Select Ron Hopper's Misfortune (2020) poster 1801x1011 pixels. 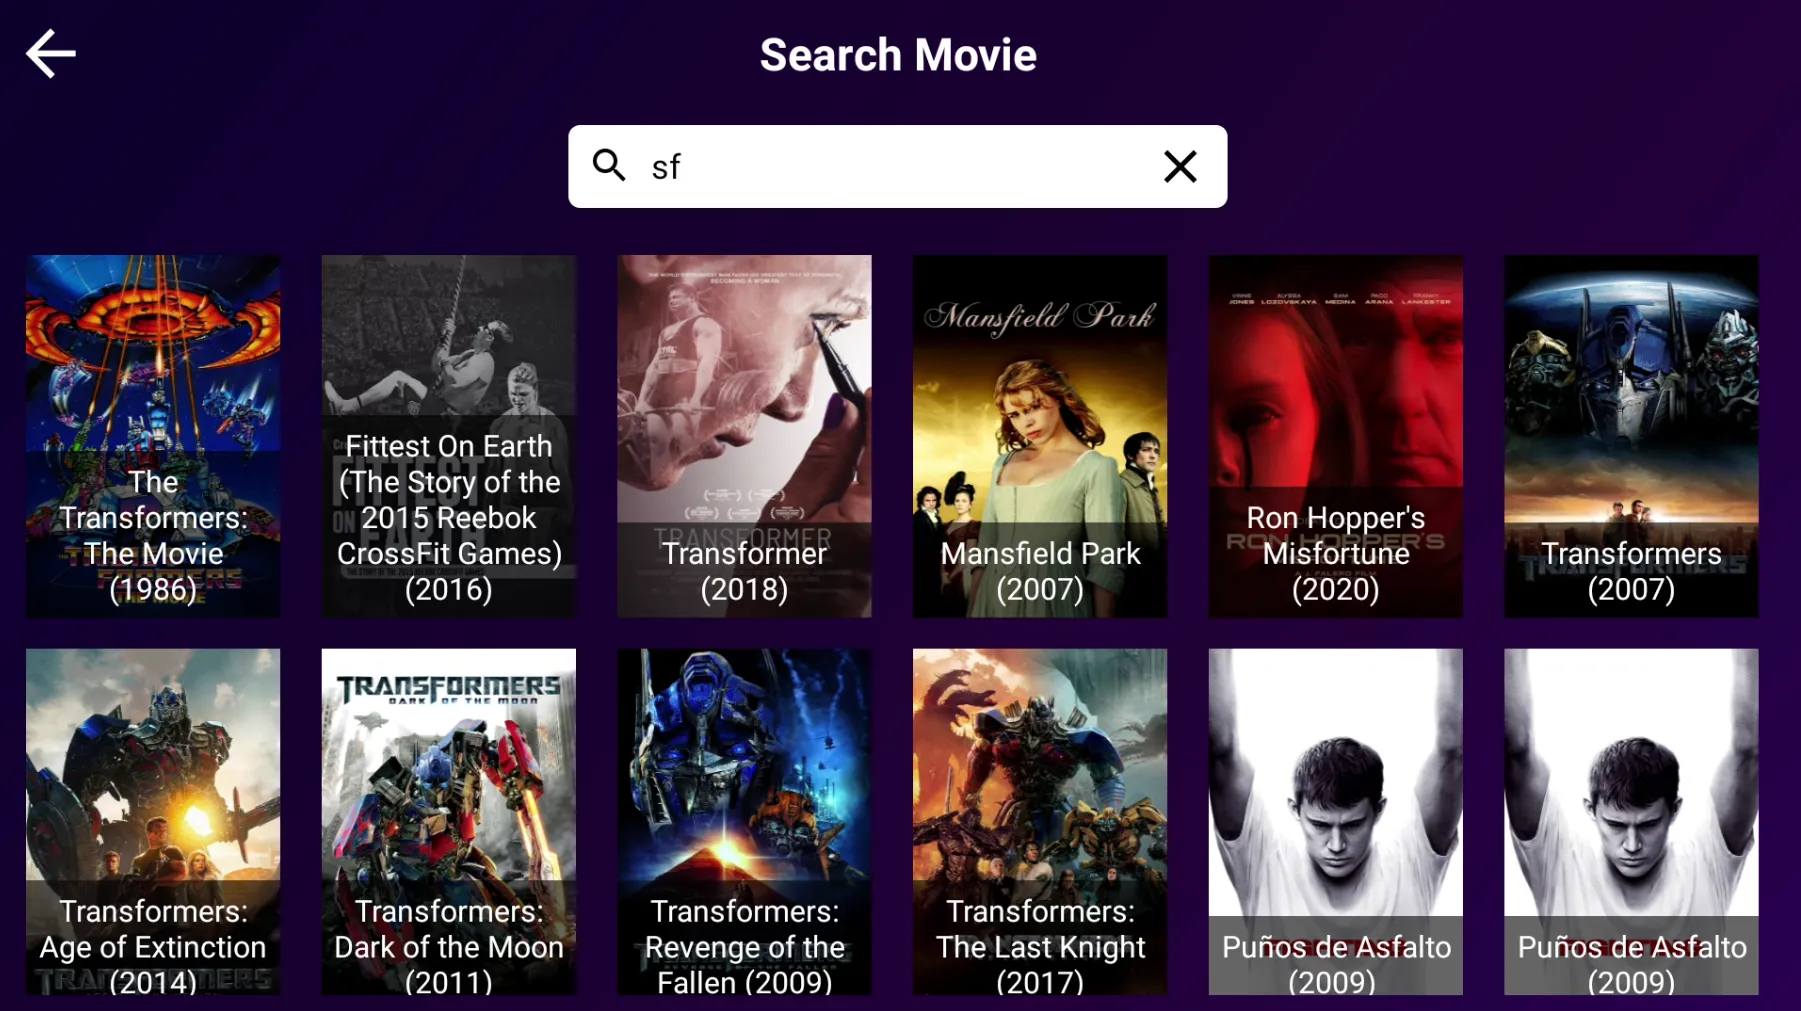coord(1336,436)
